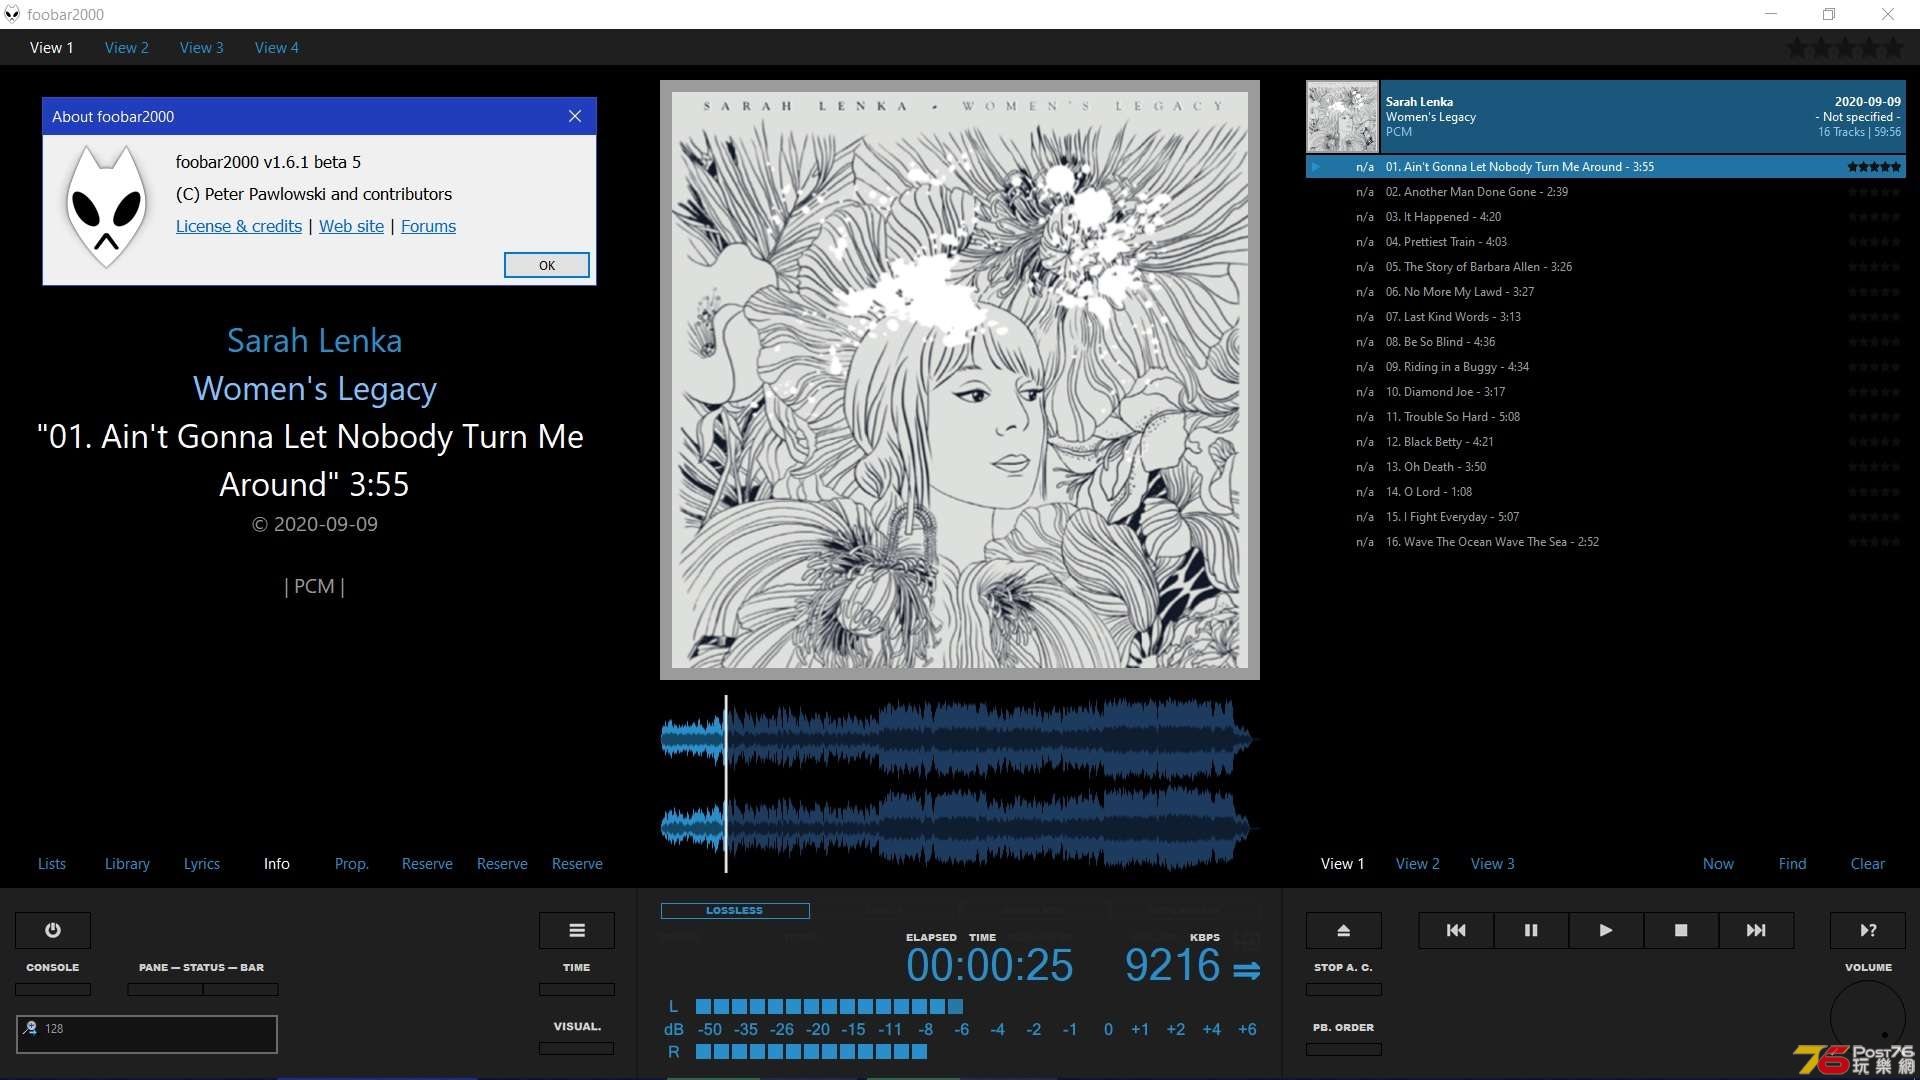Viewport: 1920px width, 1080px height.
Task: Select track 16. Wave The Ocean Wave The Sea
Action: pos(1605,542)
